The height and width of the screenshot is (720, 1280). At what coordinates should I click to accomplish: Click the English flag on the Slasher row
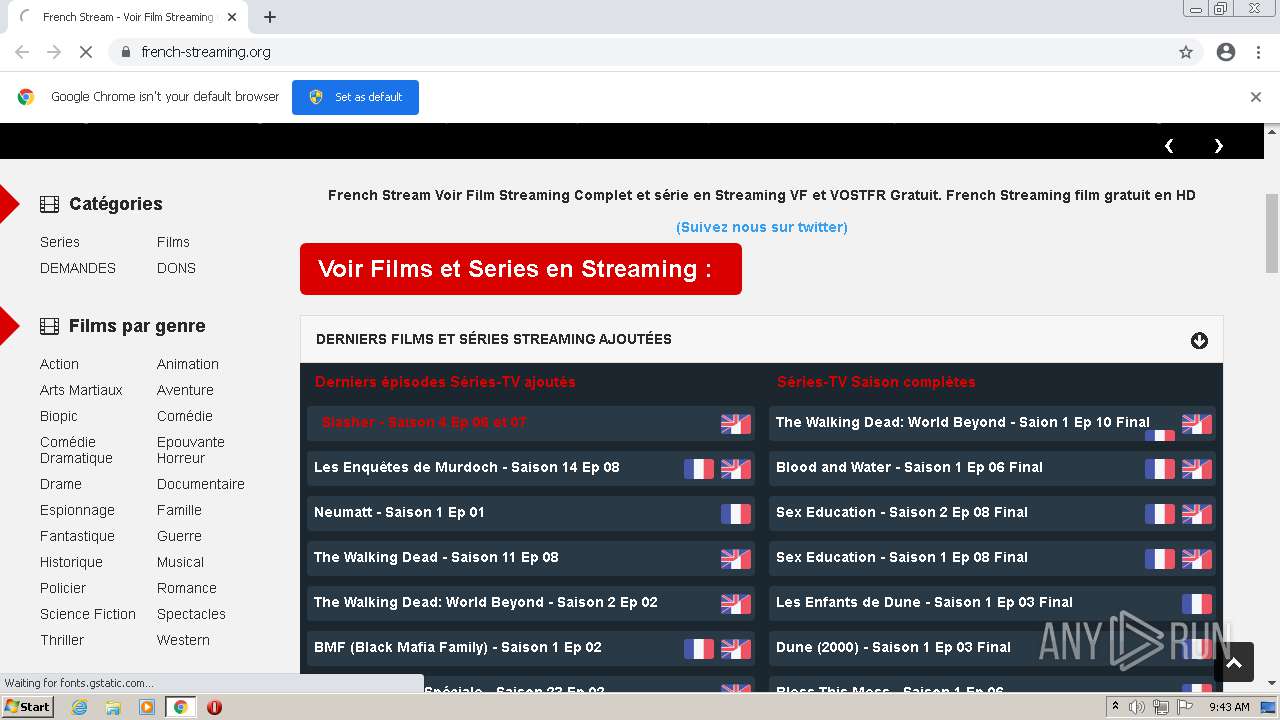(736, 423)
